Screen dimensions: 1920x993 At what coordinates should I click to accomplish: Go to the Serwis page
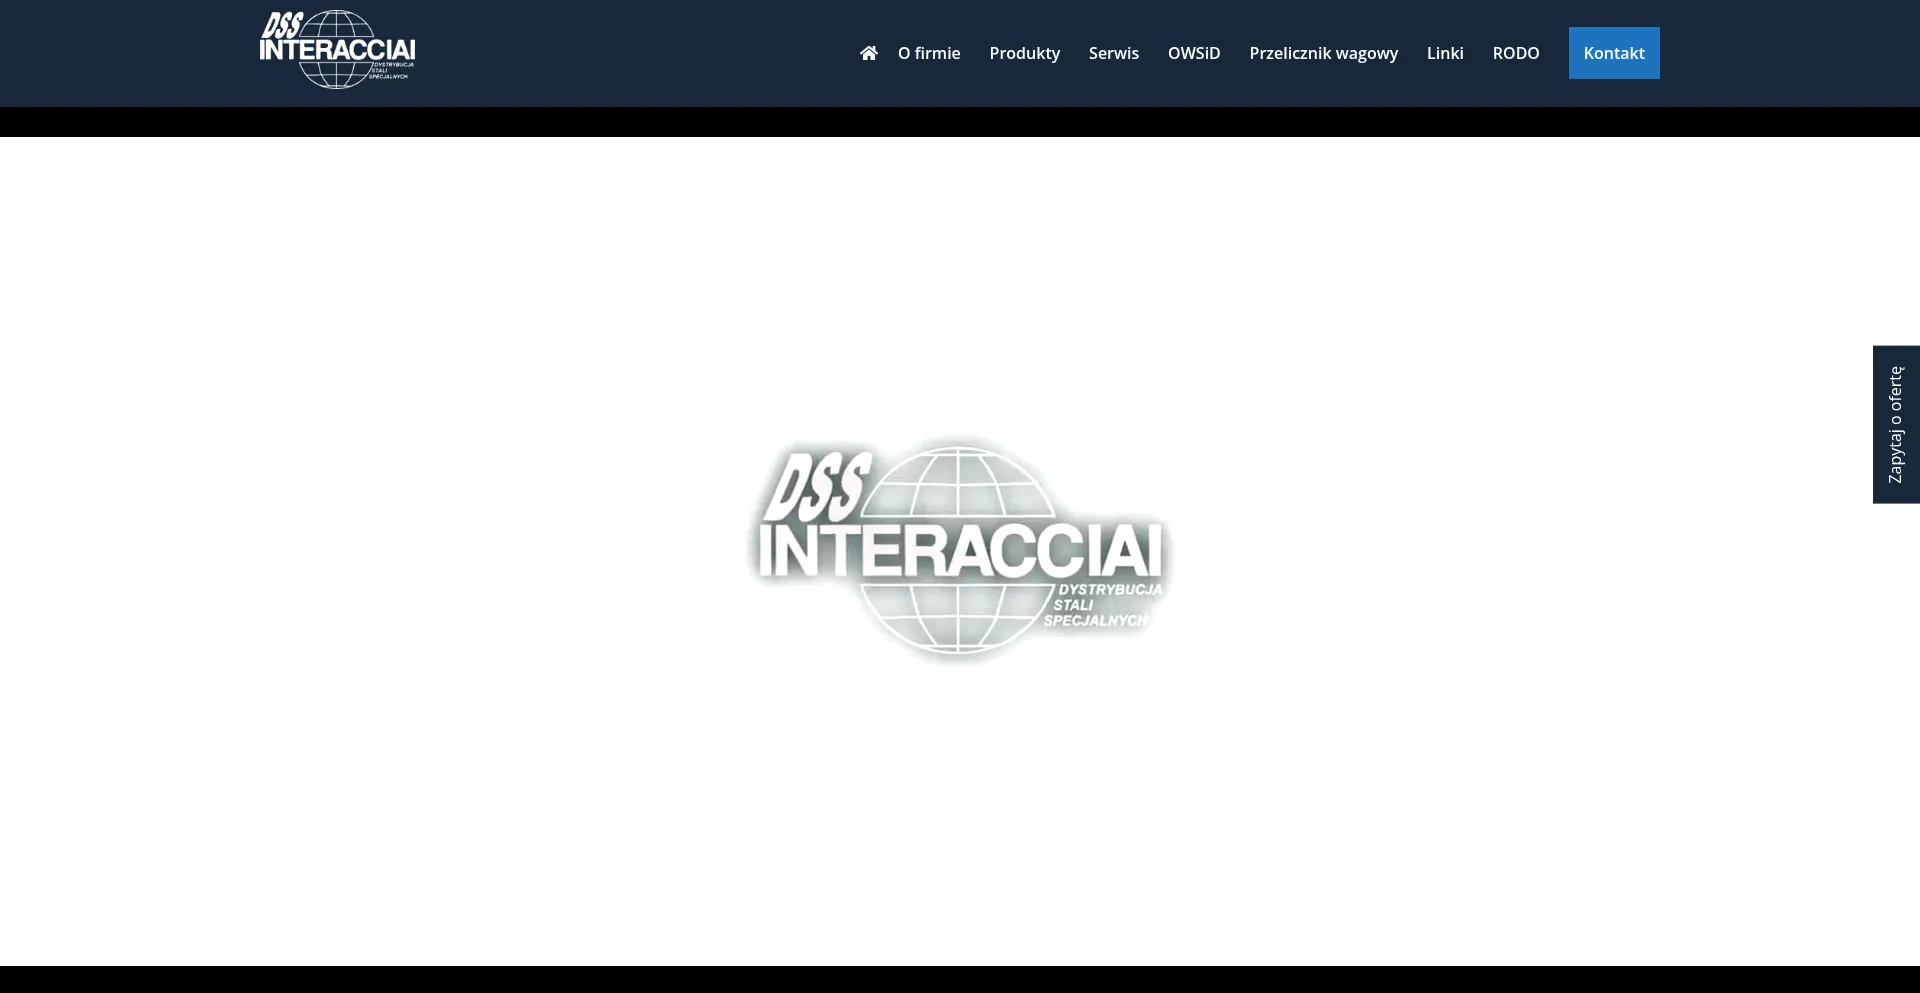[1113, 53]
